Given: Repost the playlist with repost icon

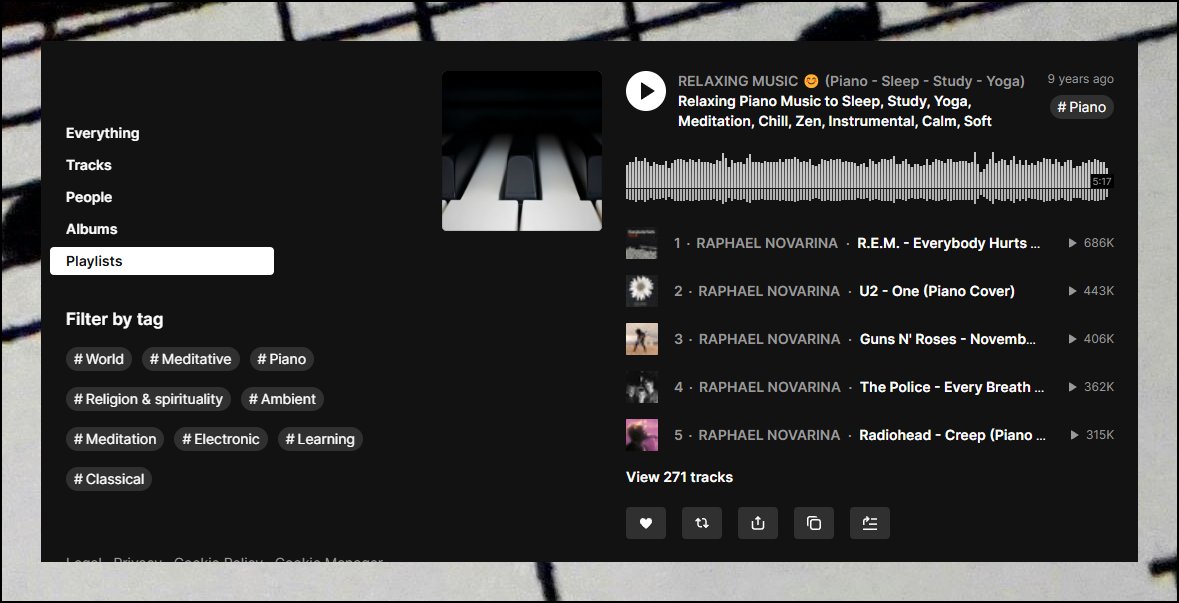Looking at the screenshot, I should click(x=702, y=523).
